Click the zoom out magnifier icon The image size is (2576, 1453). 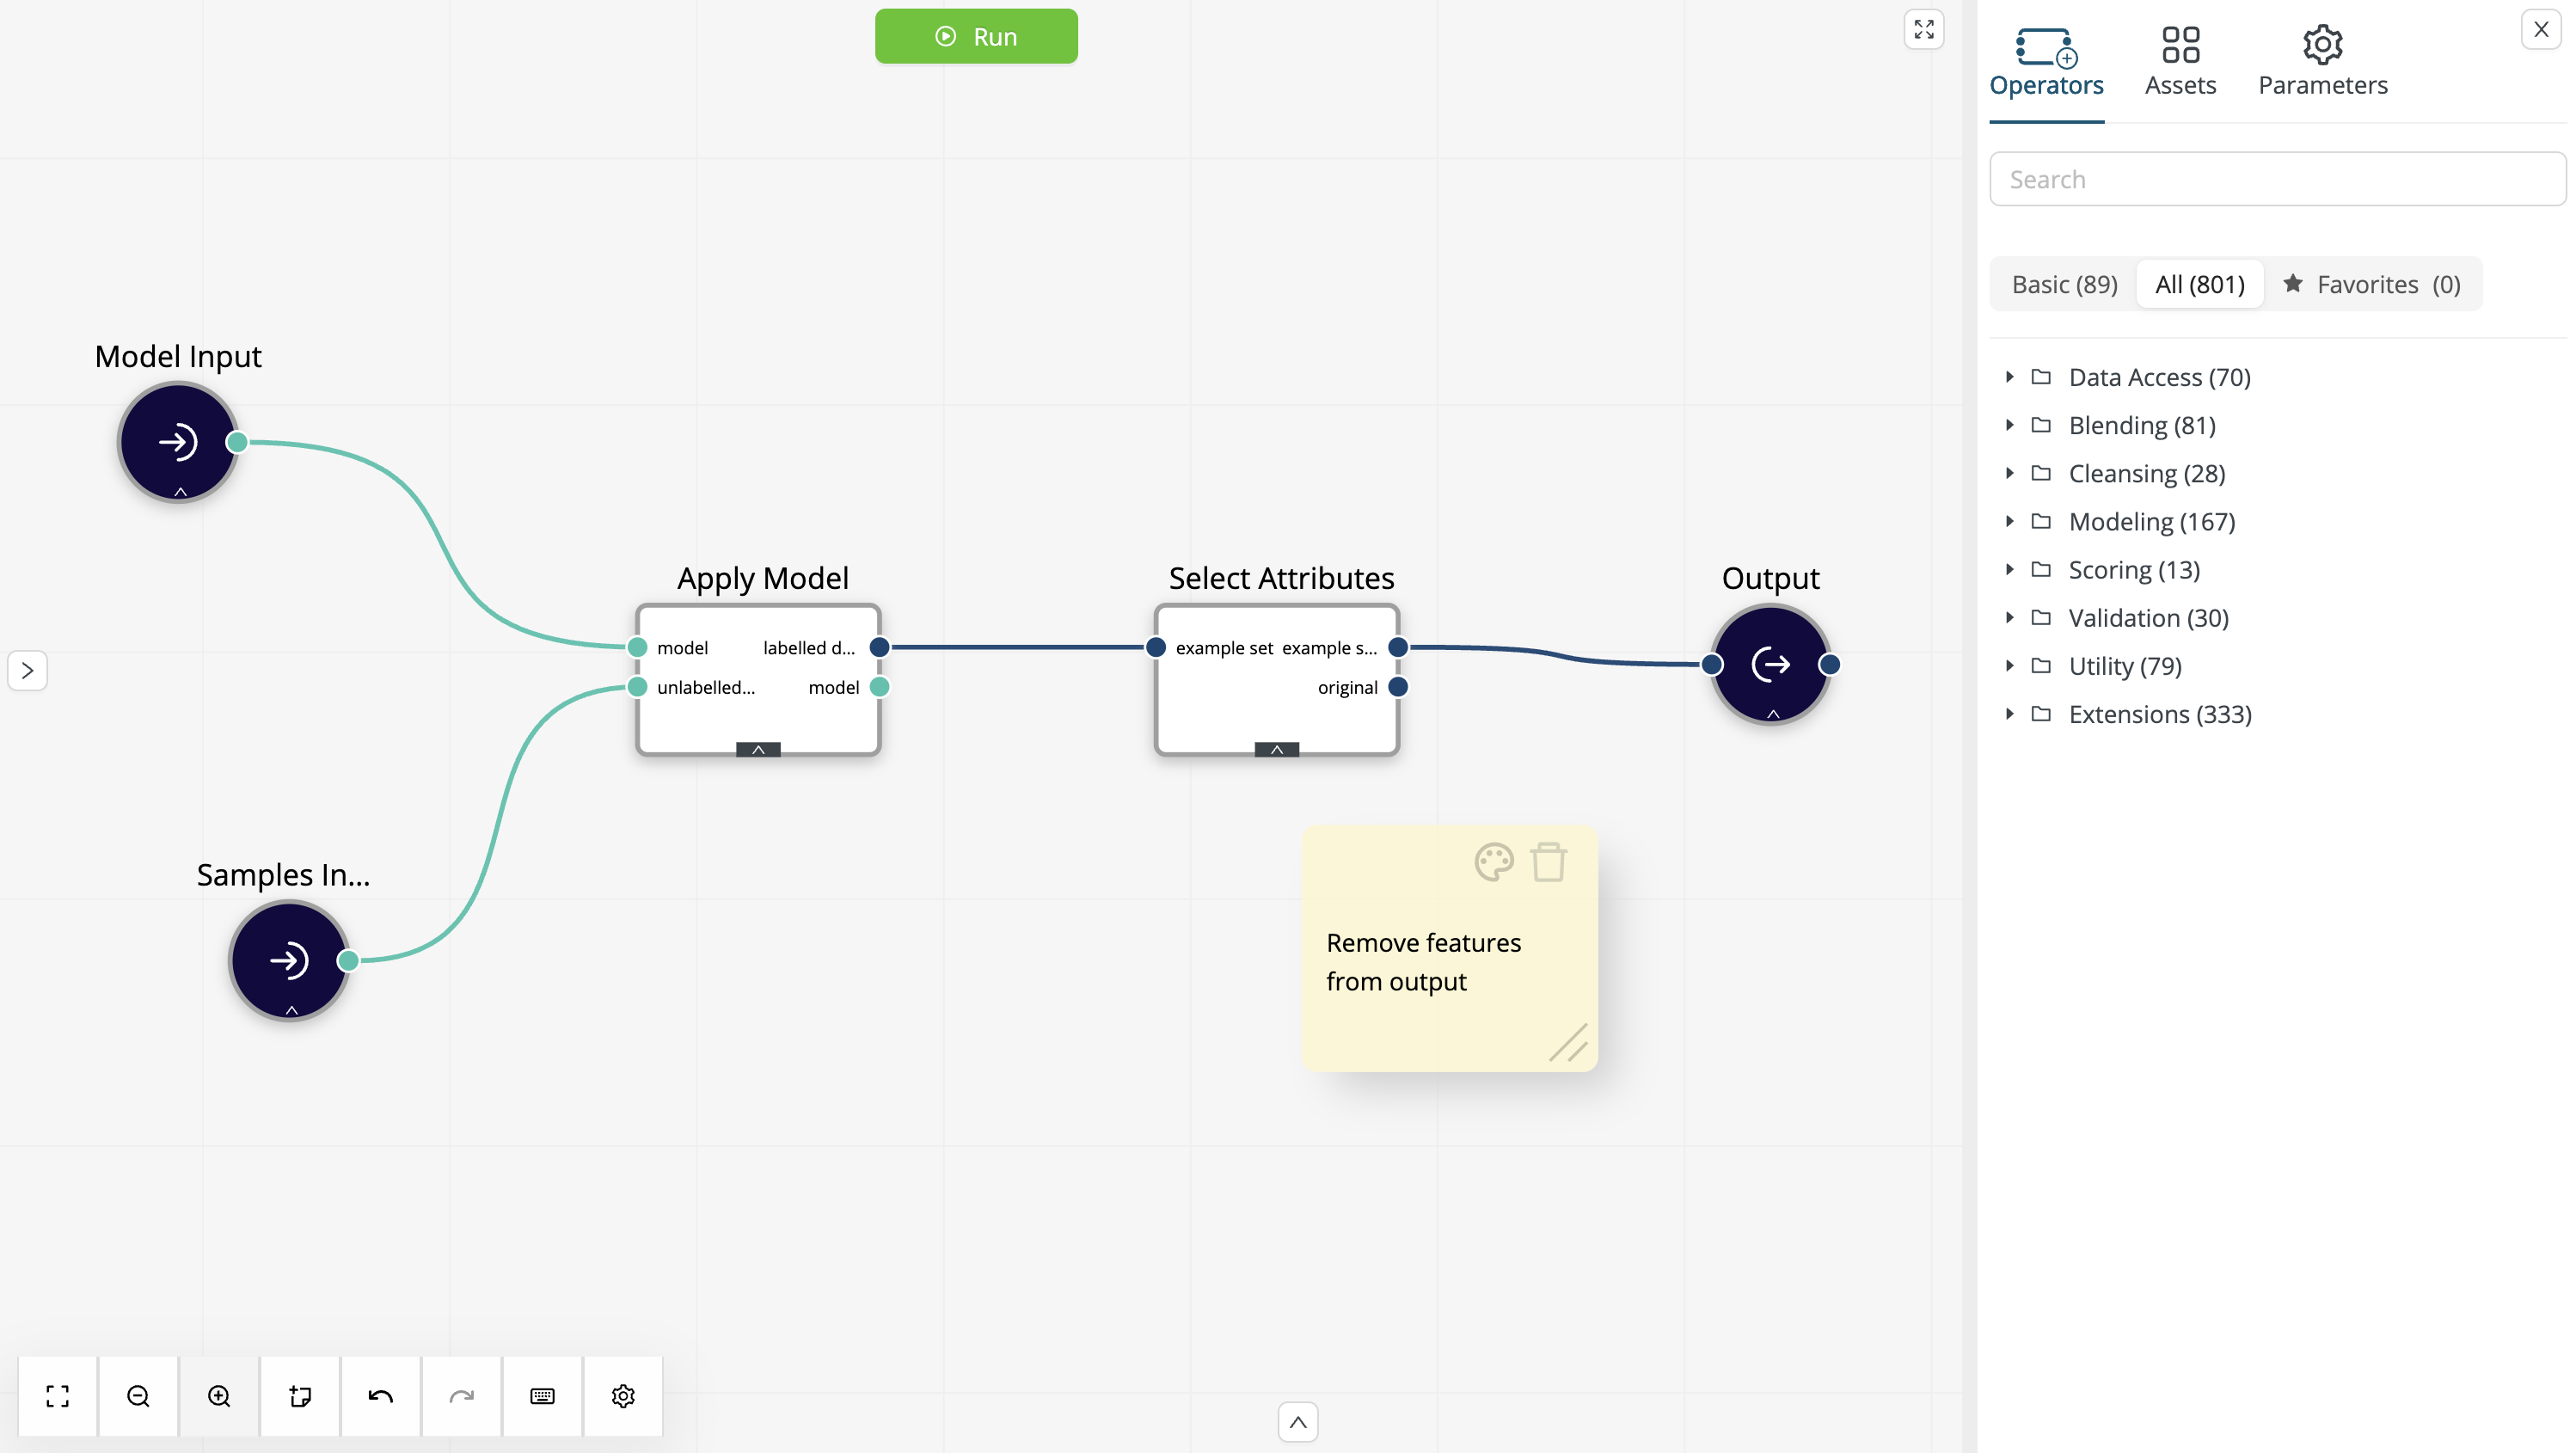point(139,1396)
